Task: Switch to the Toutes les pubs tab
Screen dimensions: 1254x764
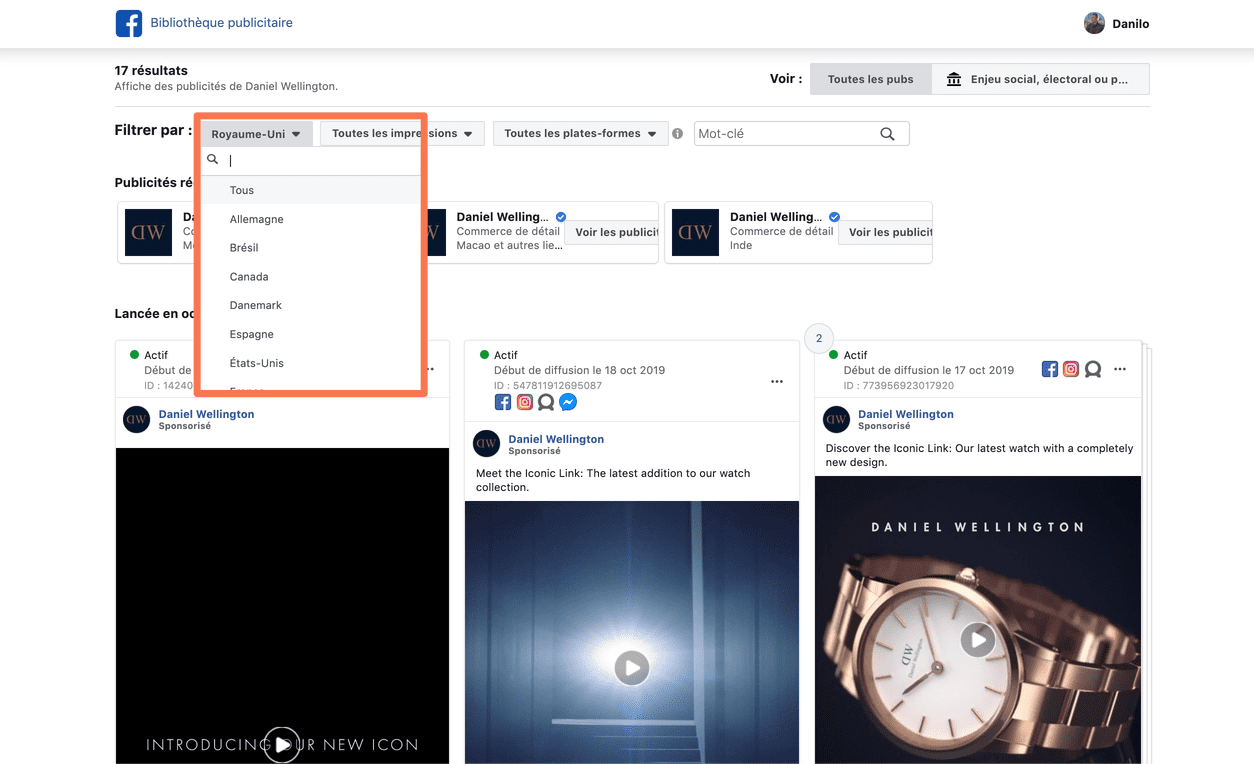Action: (x=870, y=79)
